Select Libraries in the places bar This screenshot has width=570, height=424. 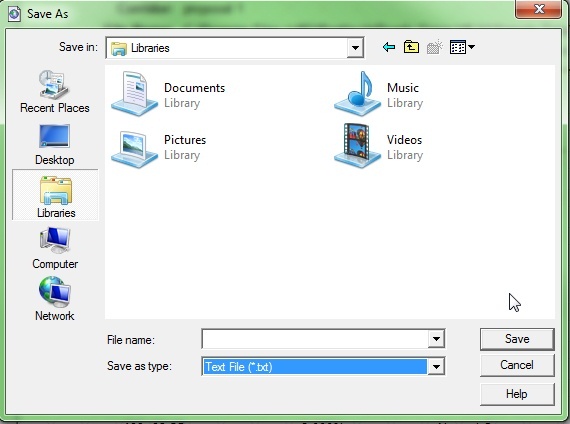coord(55,195)
